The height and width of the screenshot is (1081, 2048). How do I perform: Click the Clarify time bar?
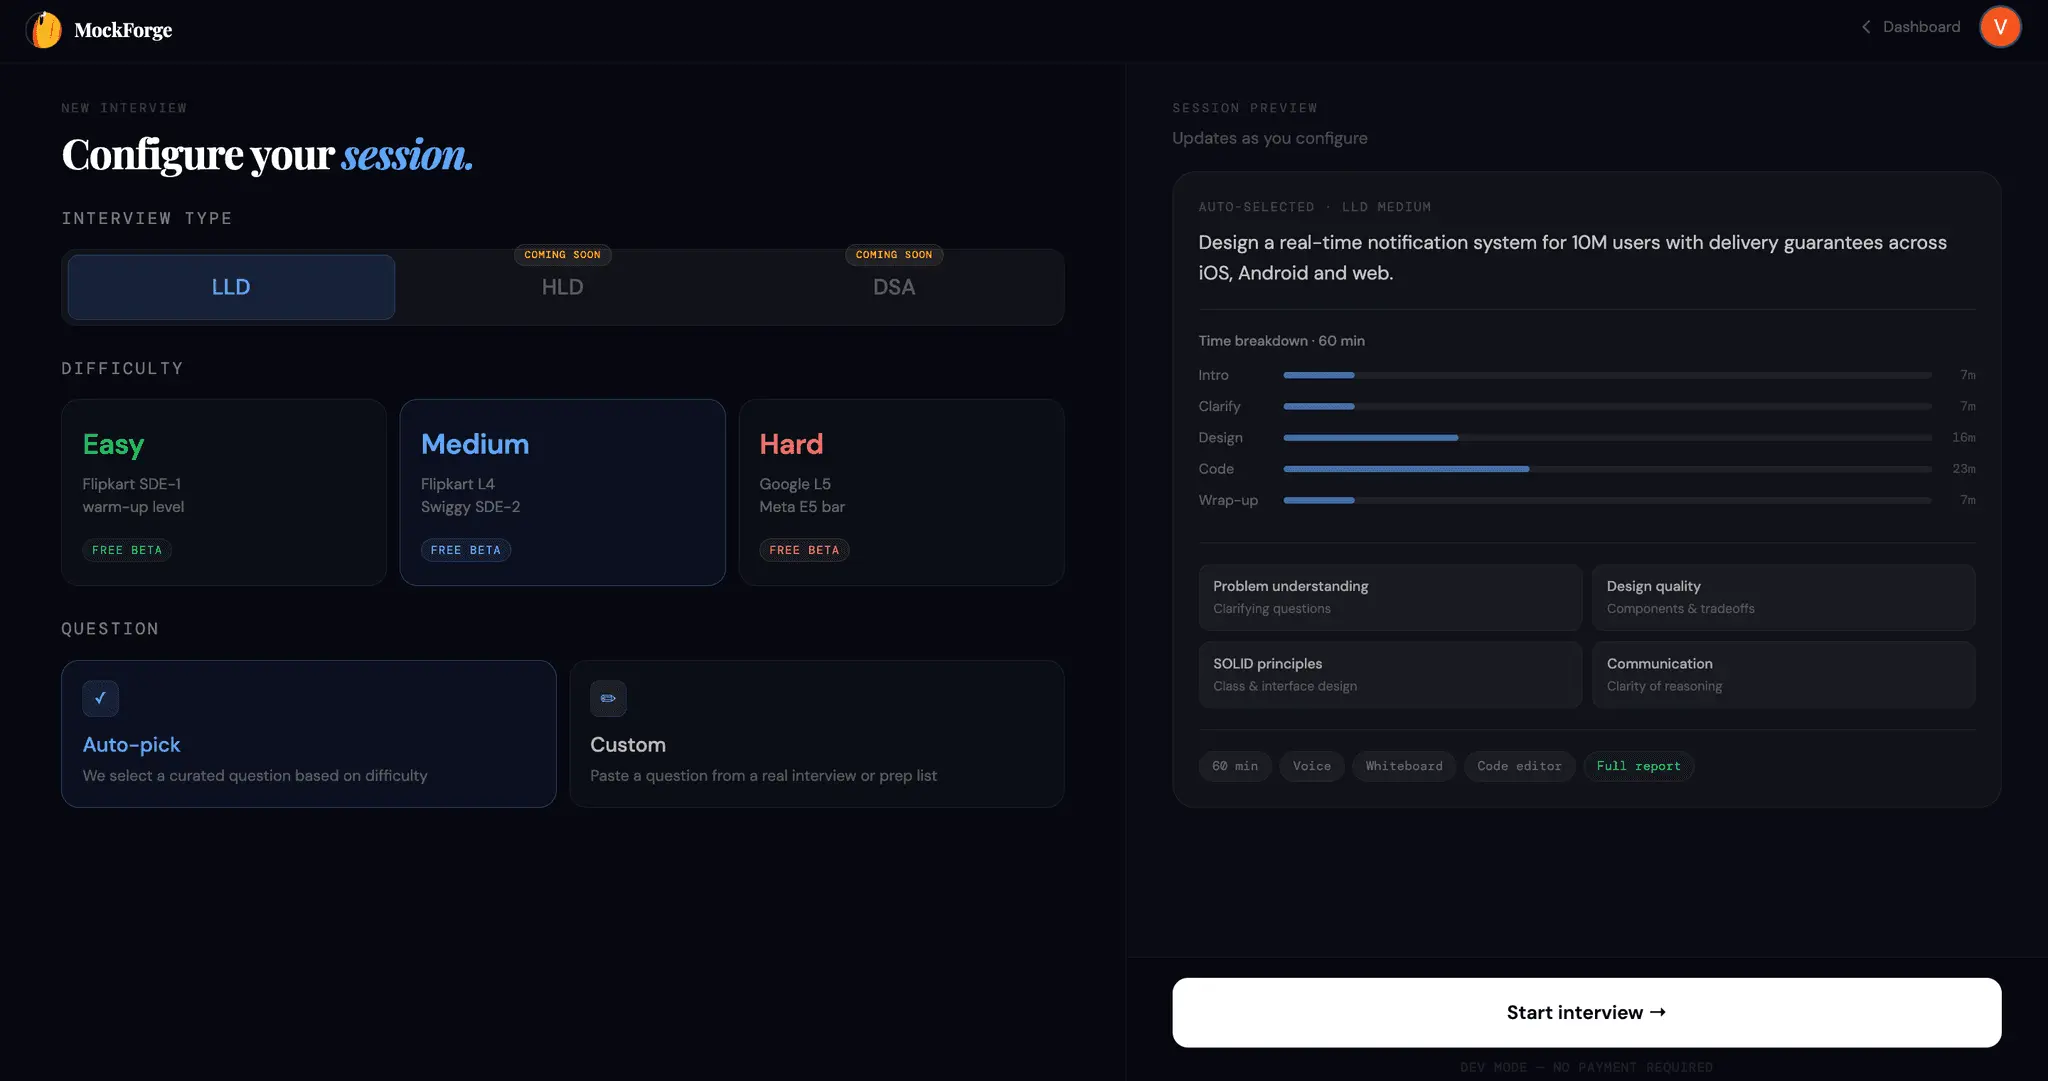[x=1607, y=406]
